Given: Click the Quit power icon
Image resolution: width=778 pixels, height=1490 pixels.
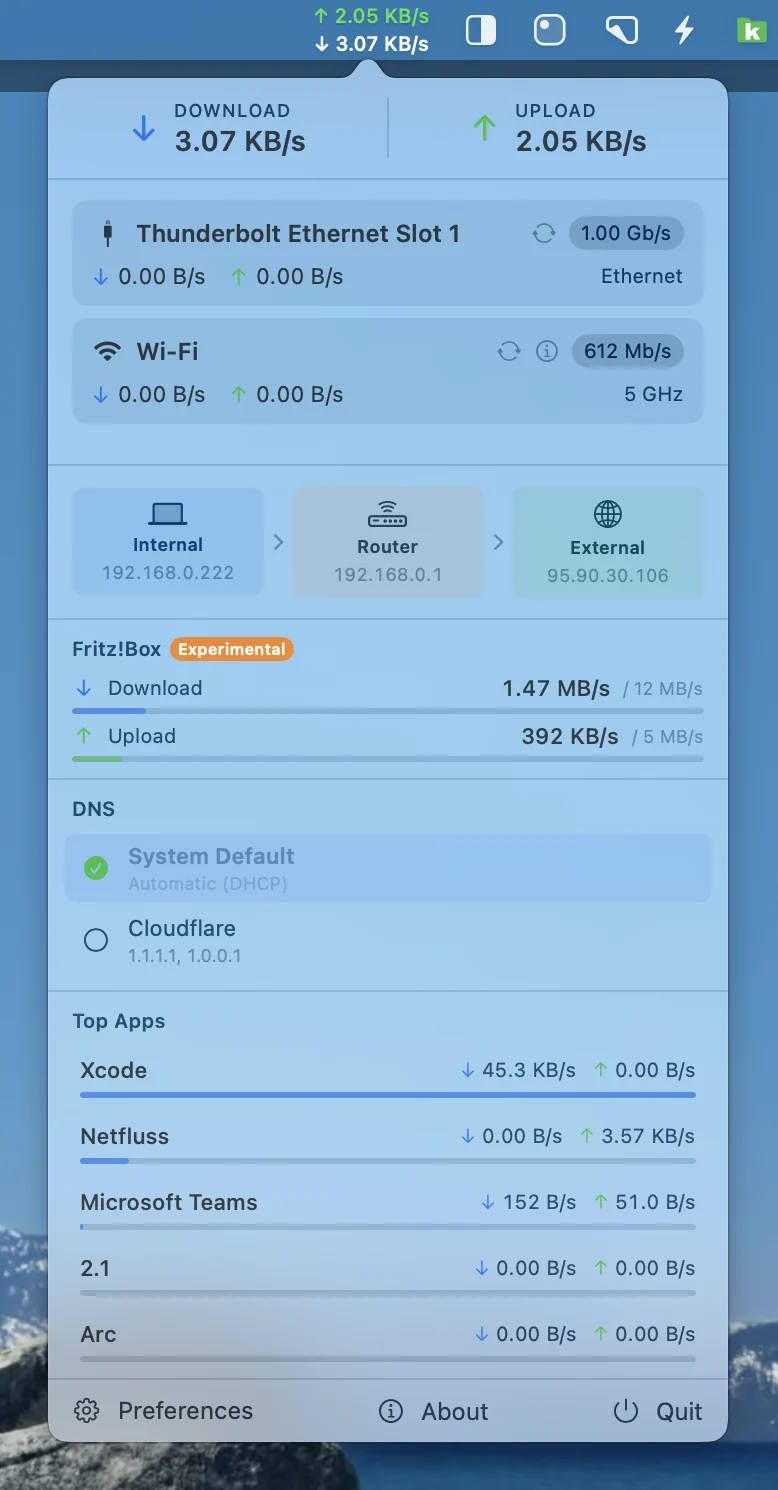Looking at the screenshot, I should point(626,1411).
